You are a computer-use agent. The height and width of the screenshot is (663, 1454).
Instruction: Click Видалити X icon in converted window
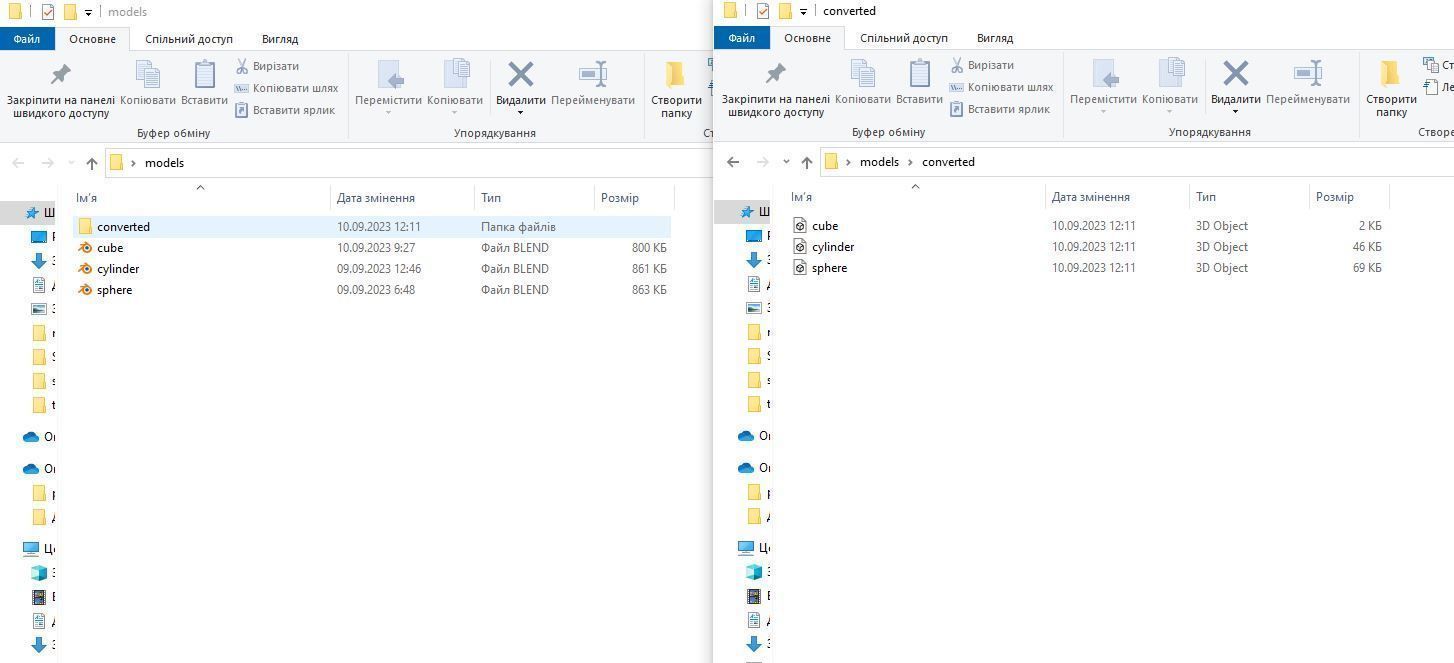1235,73
